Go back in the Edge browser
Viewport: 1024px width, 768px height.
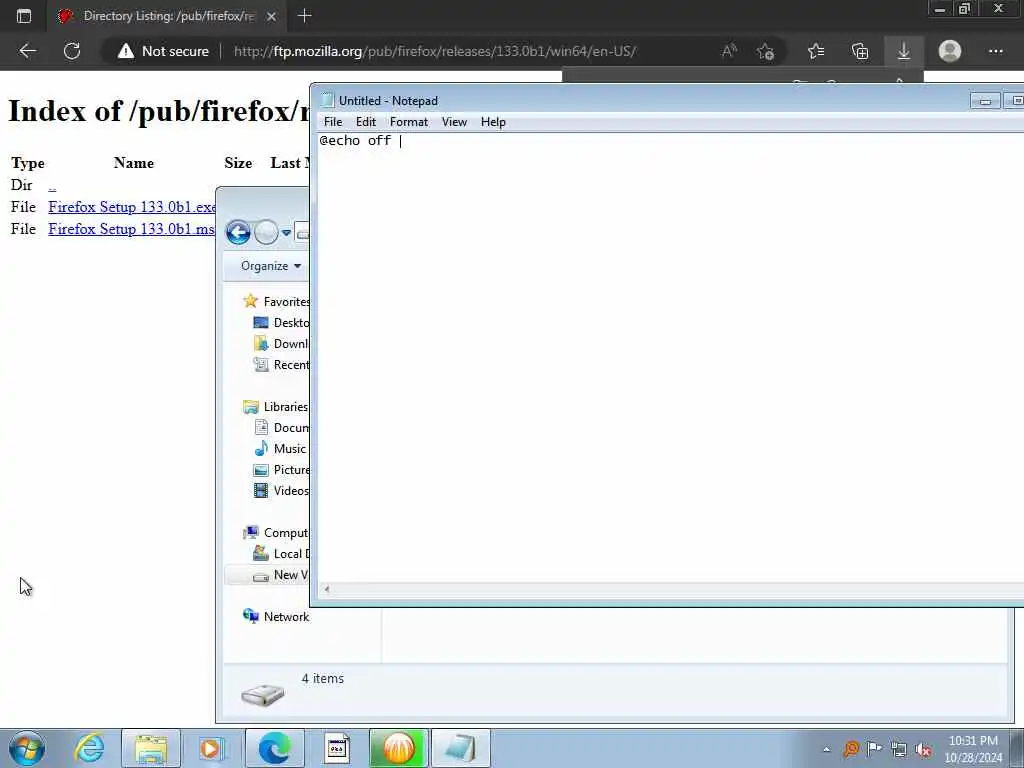click(27, 51)
